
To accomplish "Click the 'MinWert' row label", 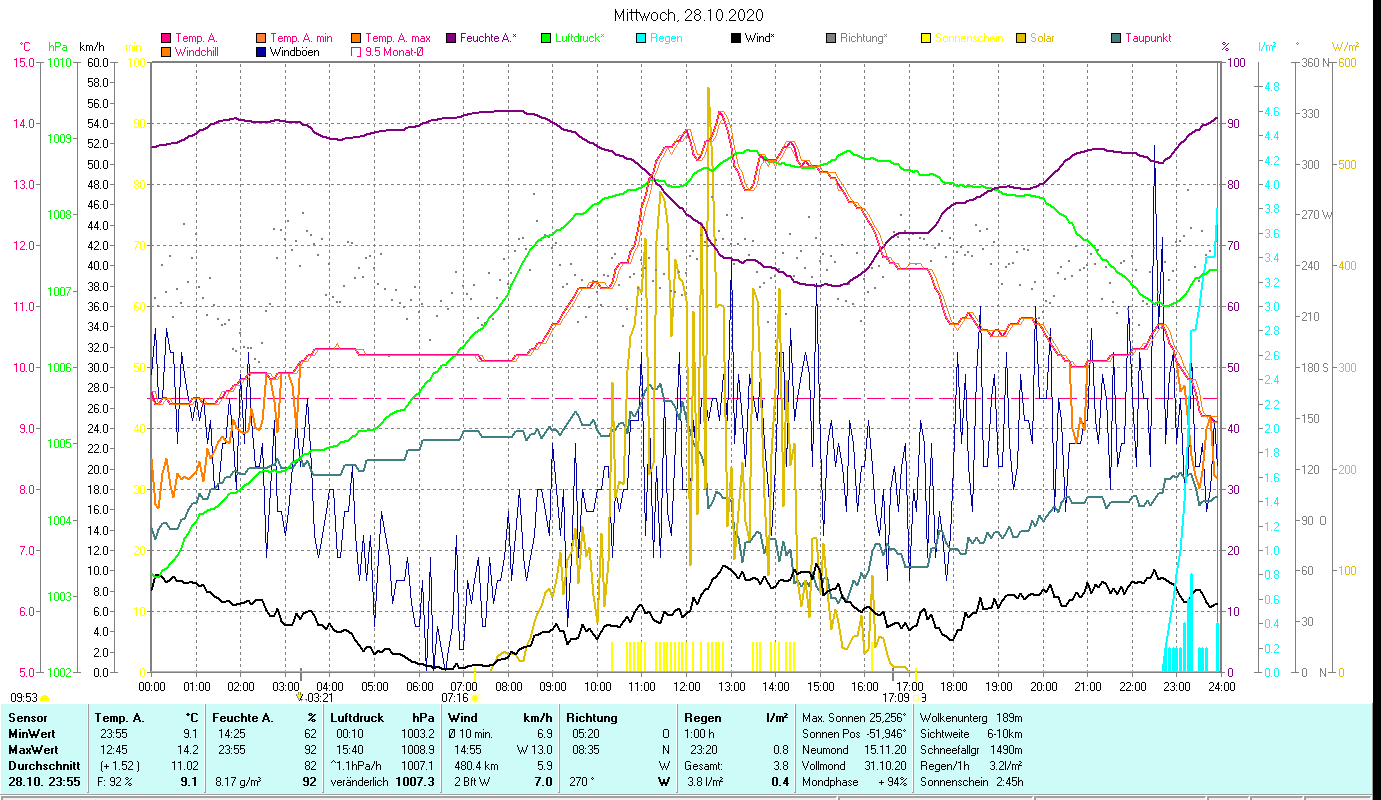I will pos(31,734).
